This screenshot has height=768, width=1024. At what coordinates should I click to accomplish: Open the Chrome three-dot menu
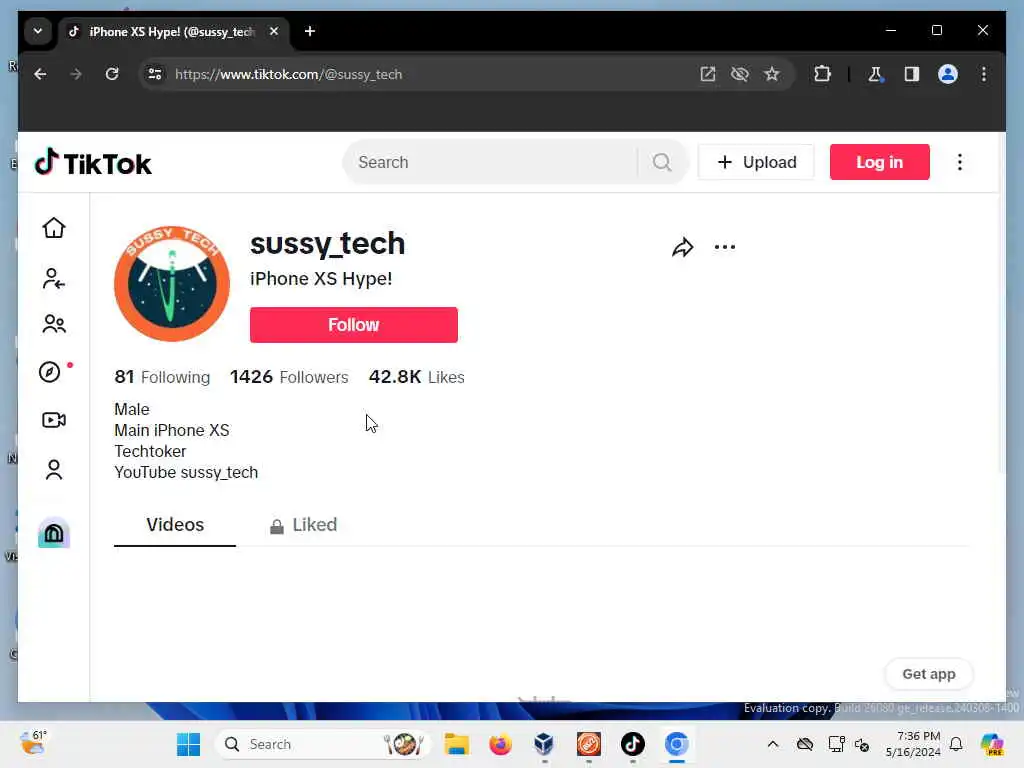pyautogui.click(x=984, y=74)
